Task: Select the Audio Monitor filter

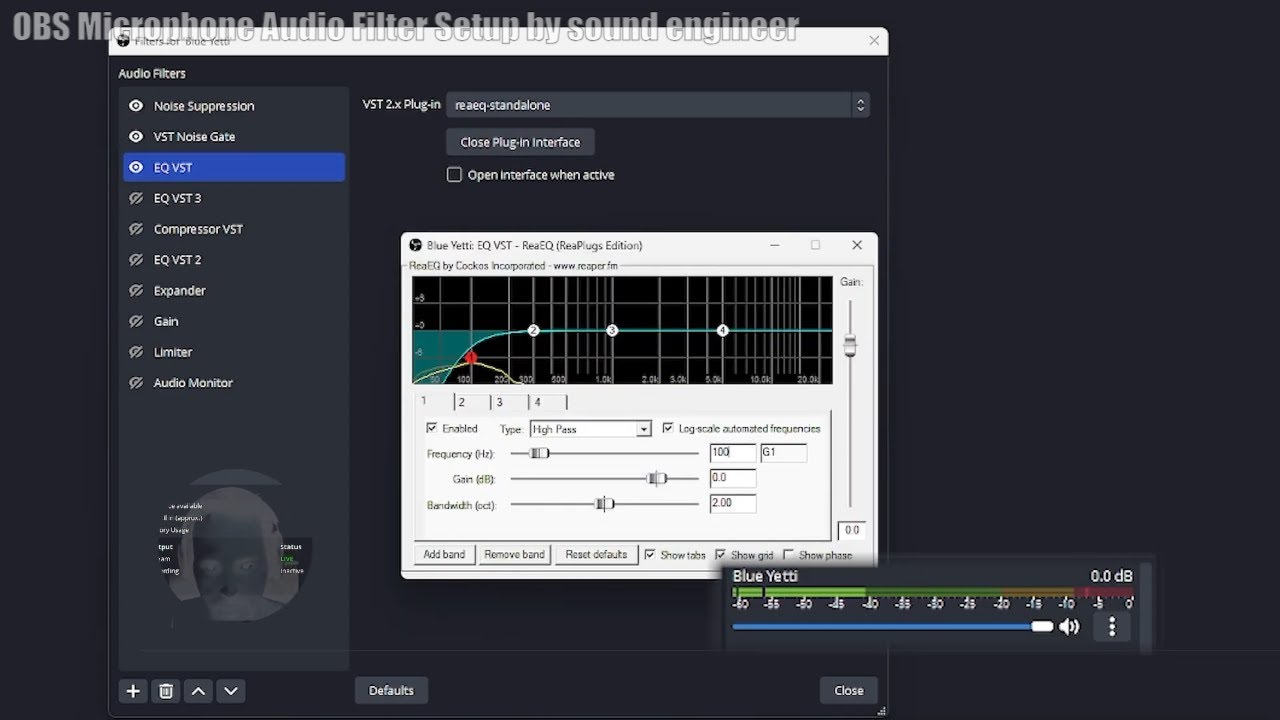Action: (234, 383)
